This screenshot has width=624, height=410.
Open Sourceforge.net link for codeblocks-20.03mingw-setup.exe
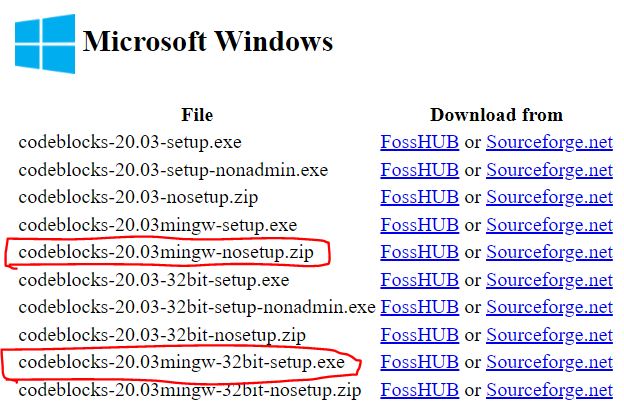coord(549,225)
